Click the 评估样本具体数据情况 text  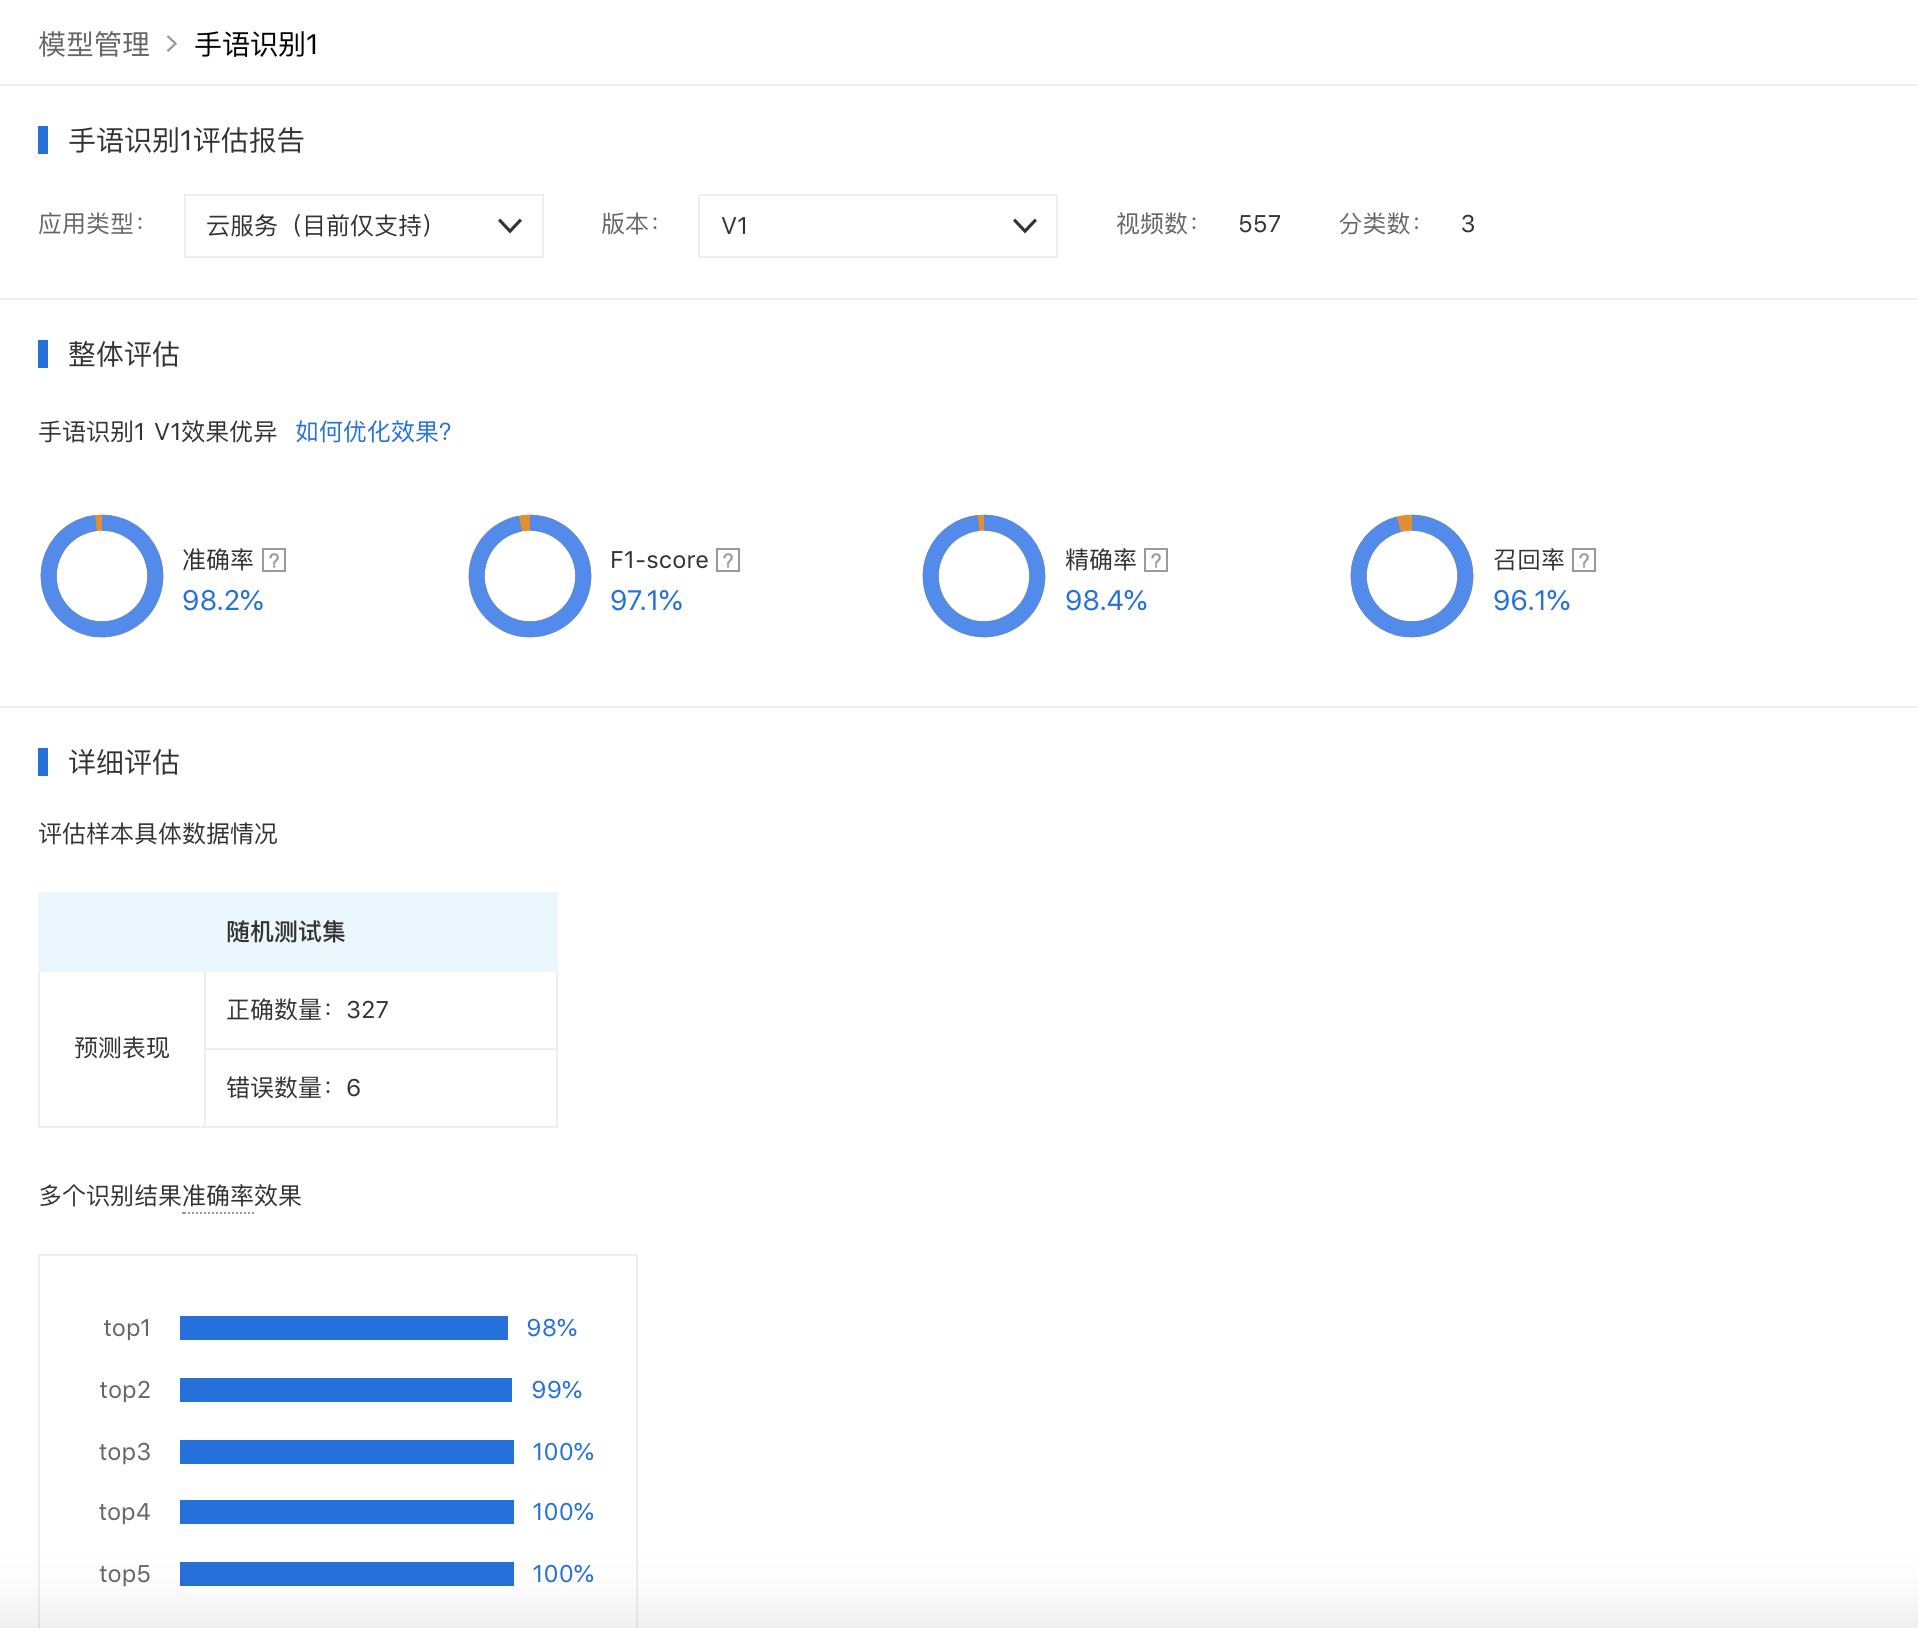coord(158,834)
